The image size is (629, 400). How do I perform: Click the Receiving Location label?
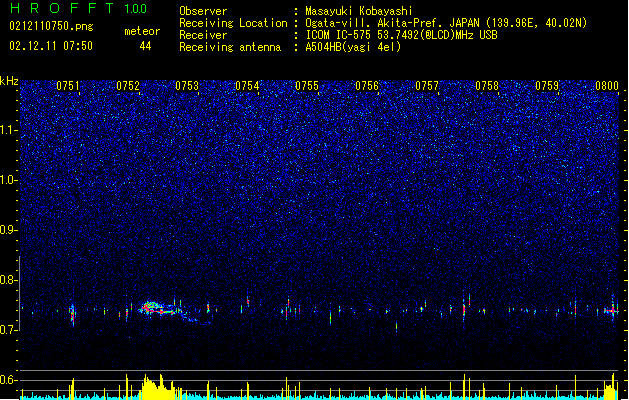(x=233, y=23)
